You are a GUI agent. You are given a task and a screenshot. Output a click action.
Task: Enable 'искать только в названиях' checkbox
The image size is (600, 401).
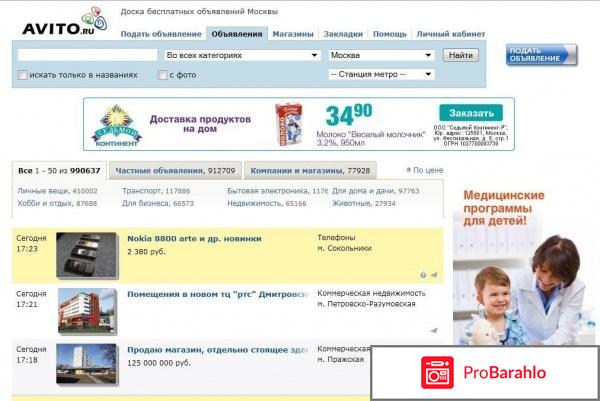pos(23,75)
